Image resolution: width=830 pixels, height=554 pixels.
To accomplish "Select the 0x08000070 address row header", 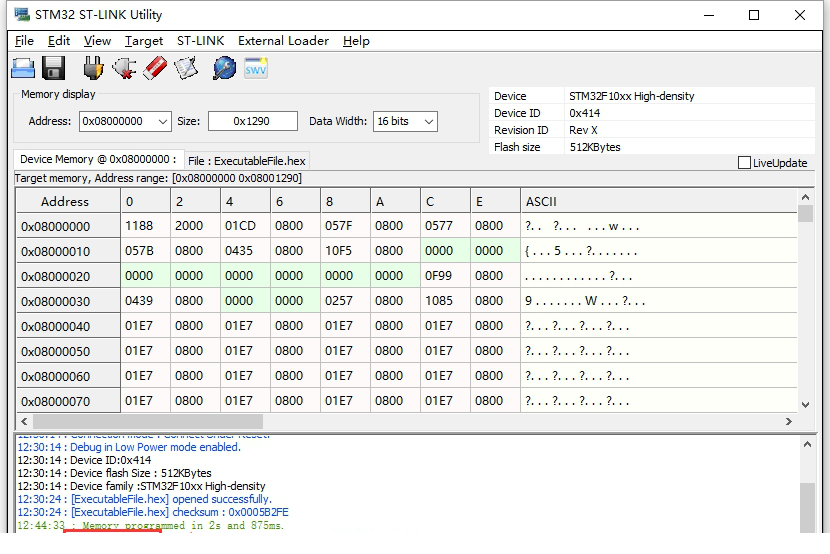I will pos(68,401).
